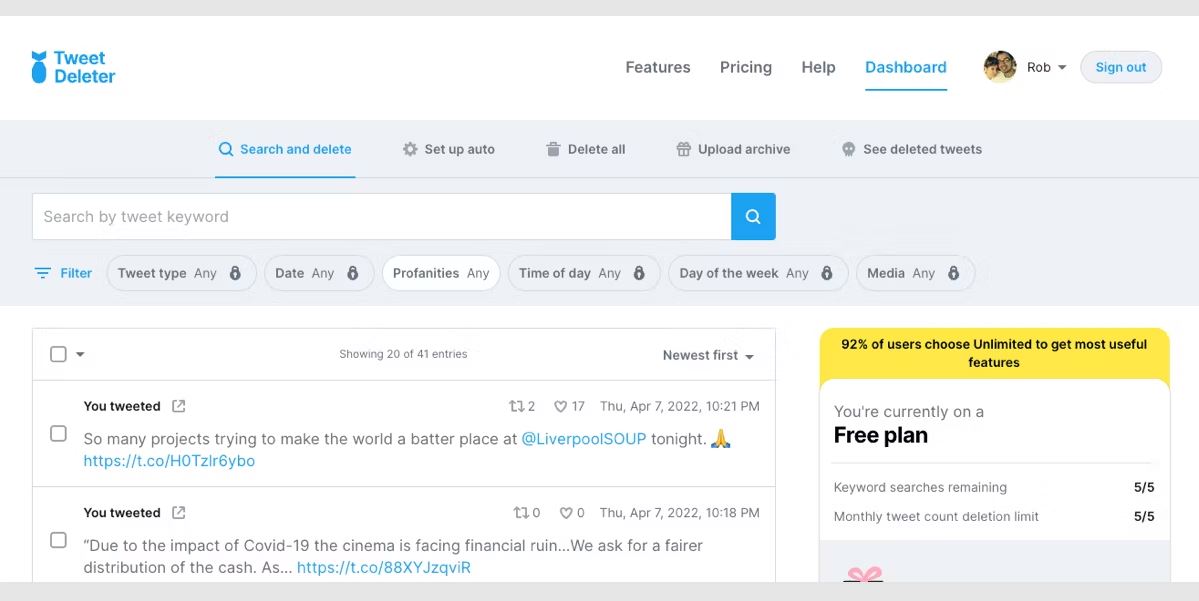Click the Sign out button
Screen dimensions: 1199x601
1121,67
